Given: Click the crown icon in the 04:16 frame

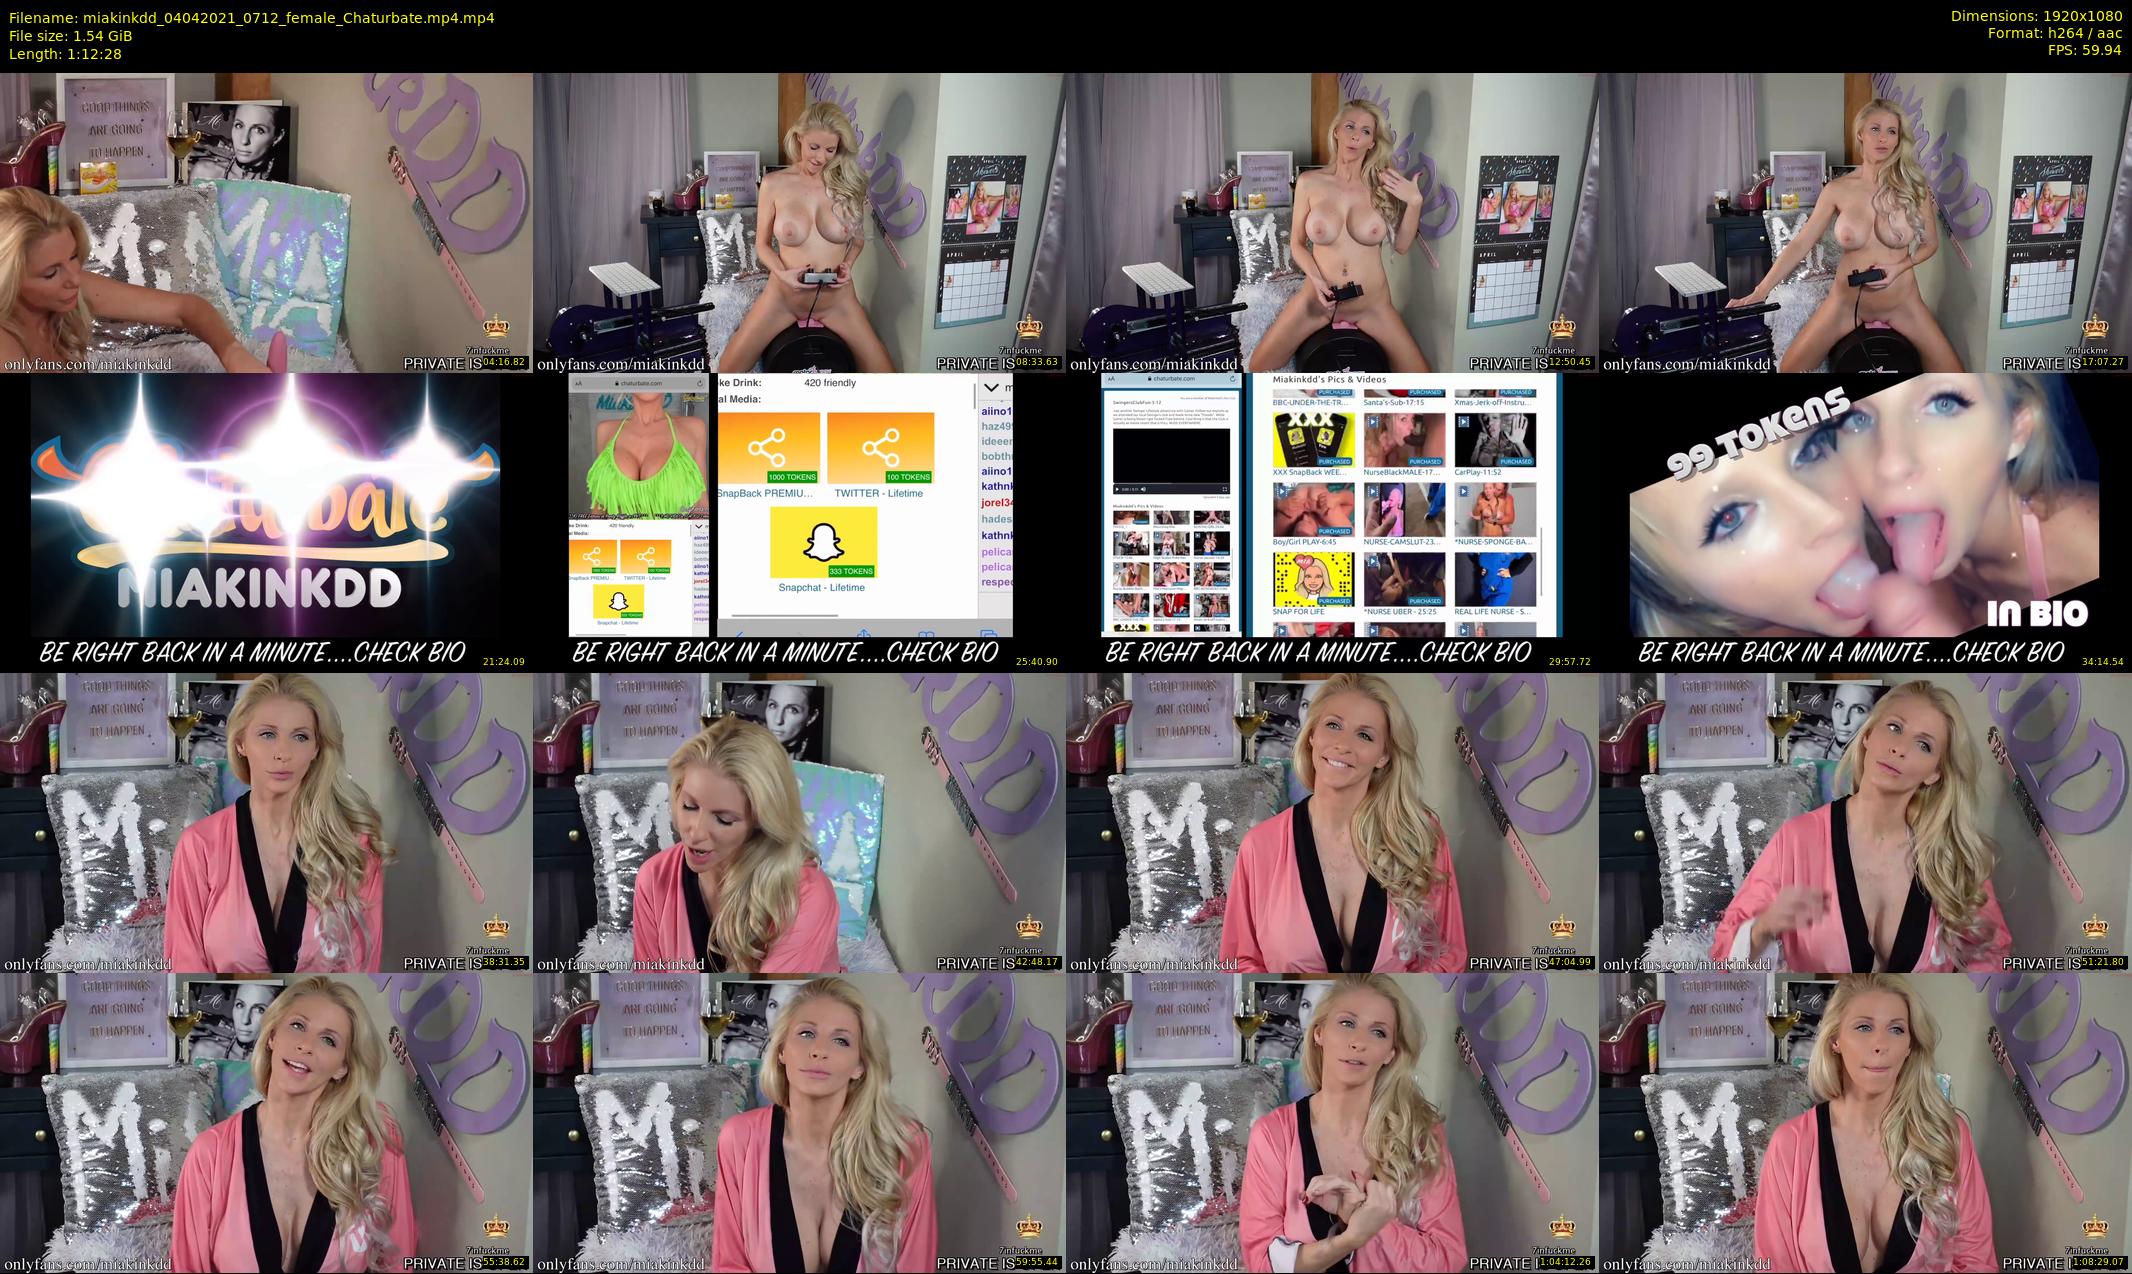Looking at the screenshot, I should 496,327.
